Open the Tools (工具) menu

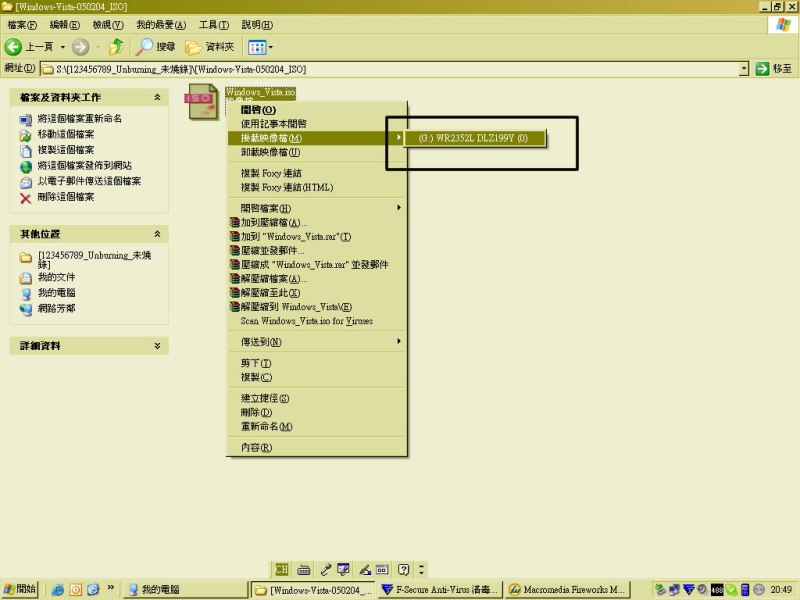point(214,24)
